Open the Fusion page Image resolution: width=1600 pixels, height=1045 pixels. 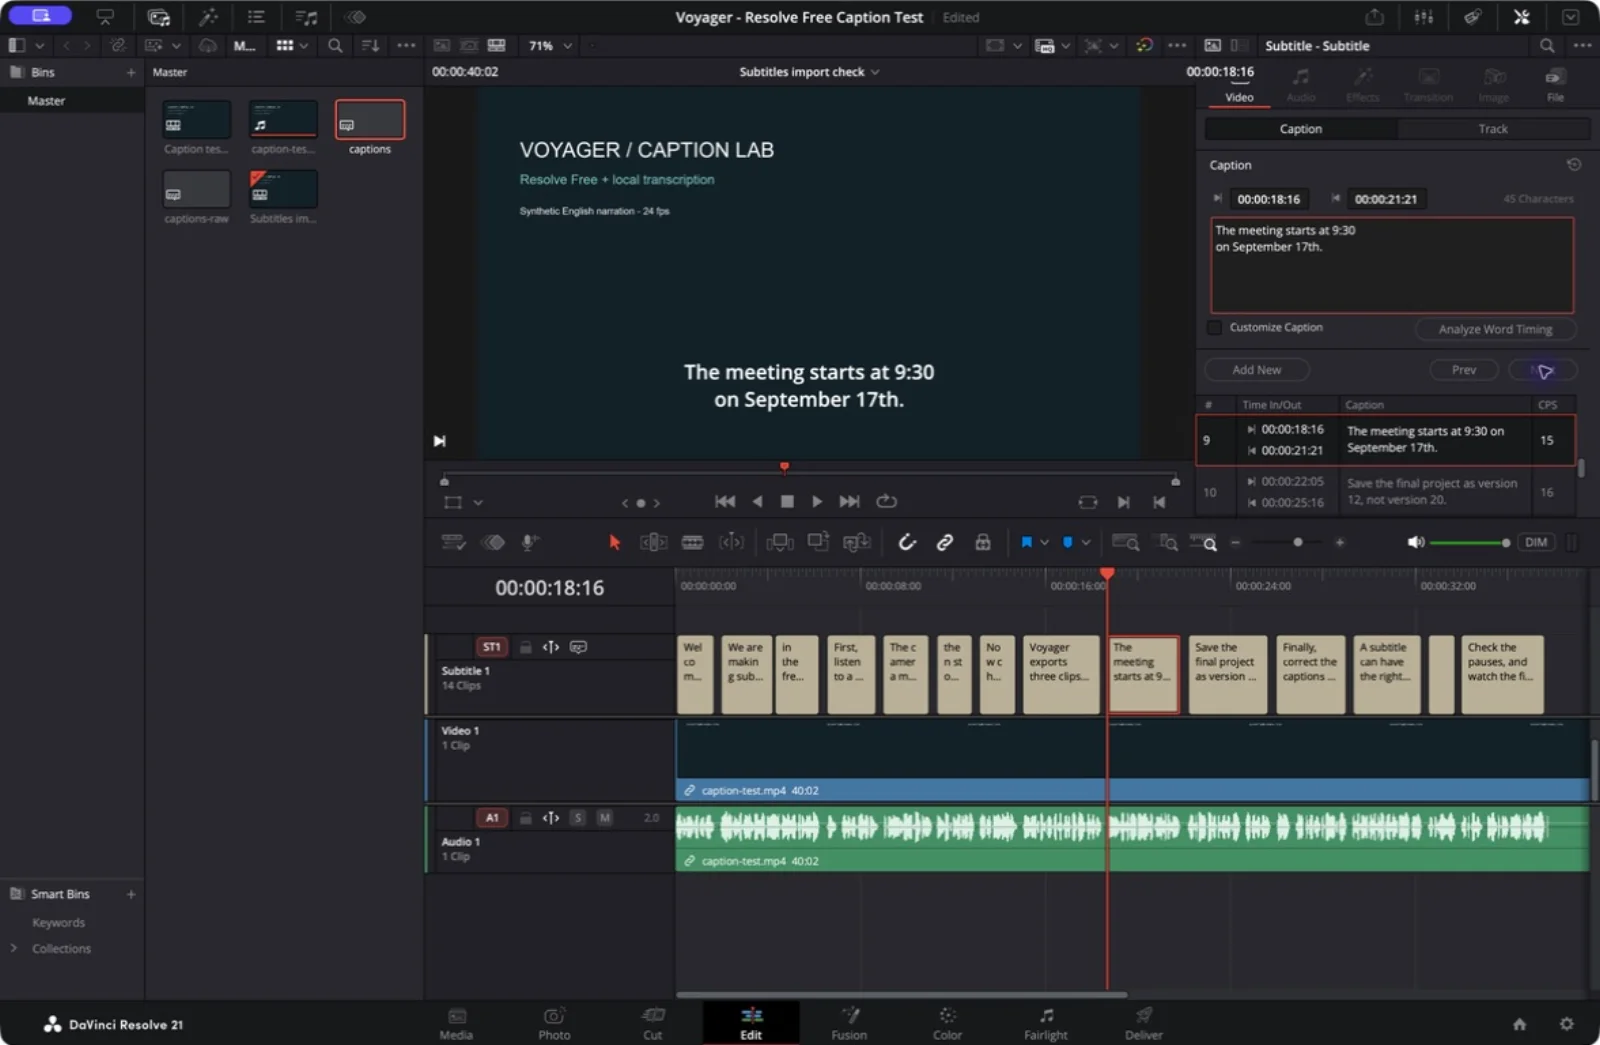(x=849, y=1023)
